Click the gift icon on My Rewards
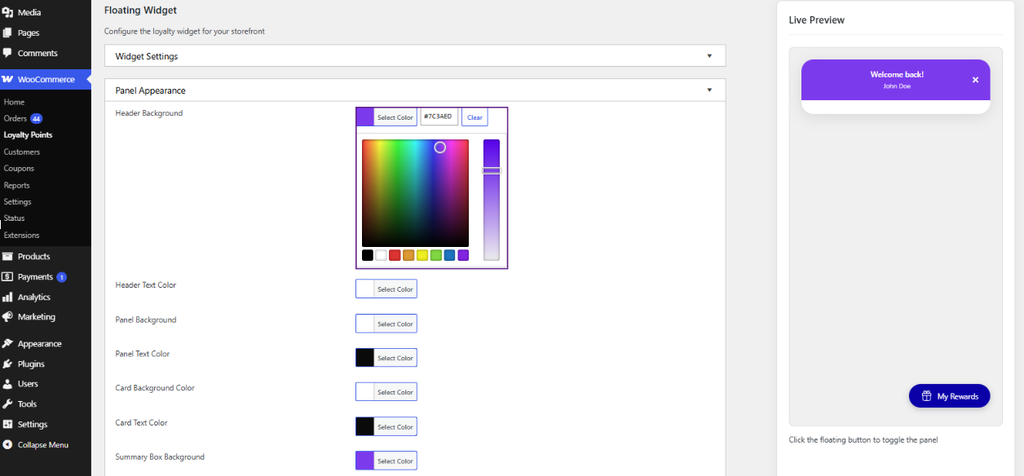This screenshot has width=1024, height=476. click(x=926, y=396)
